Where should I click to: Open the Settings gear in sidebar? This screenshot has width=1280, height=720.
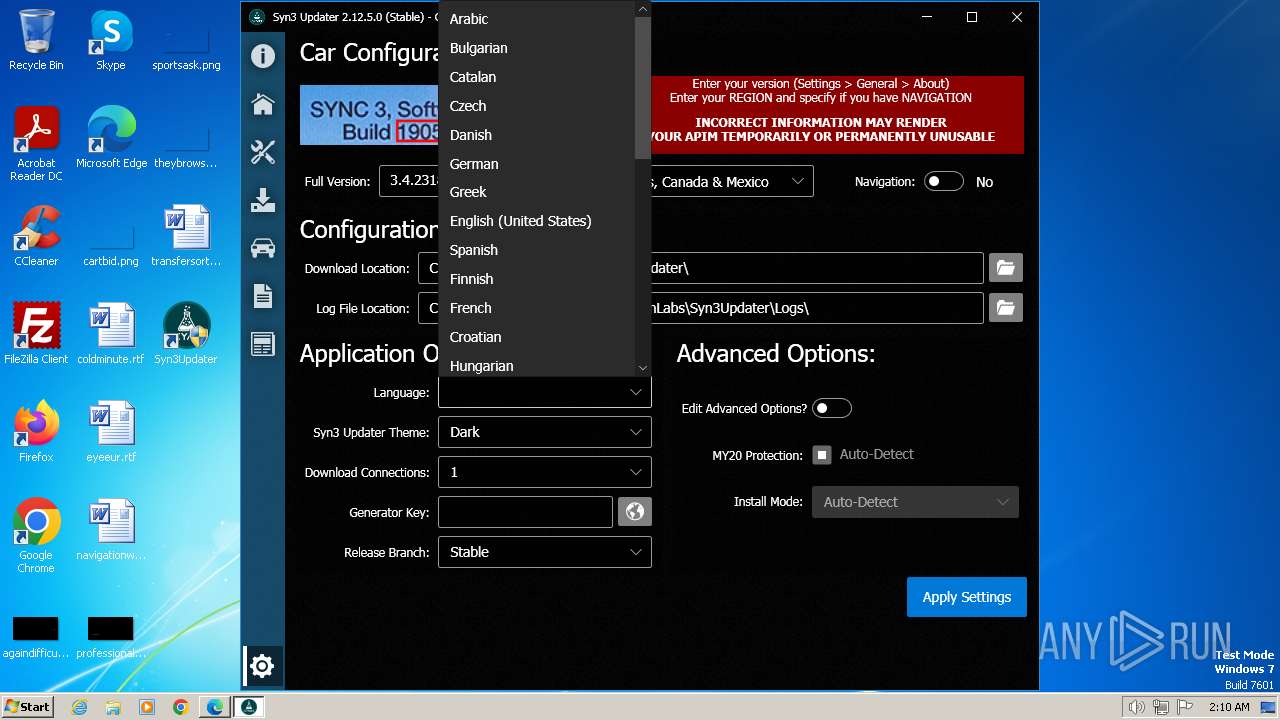(x=262, y=665)
